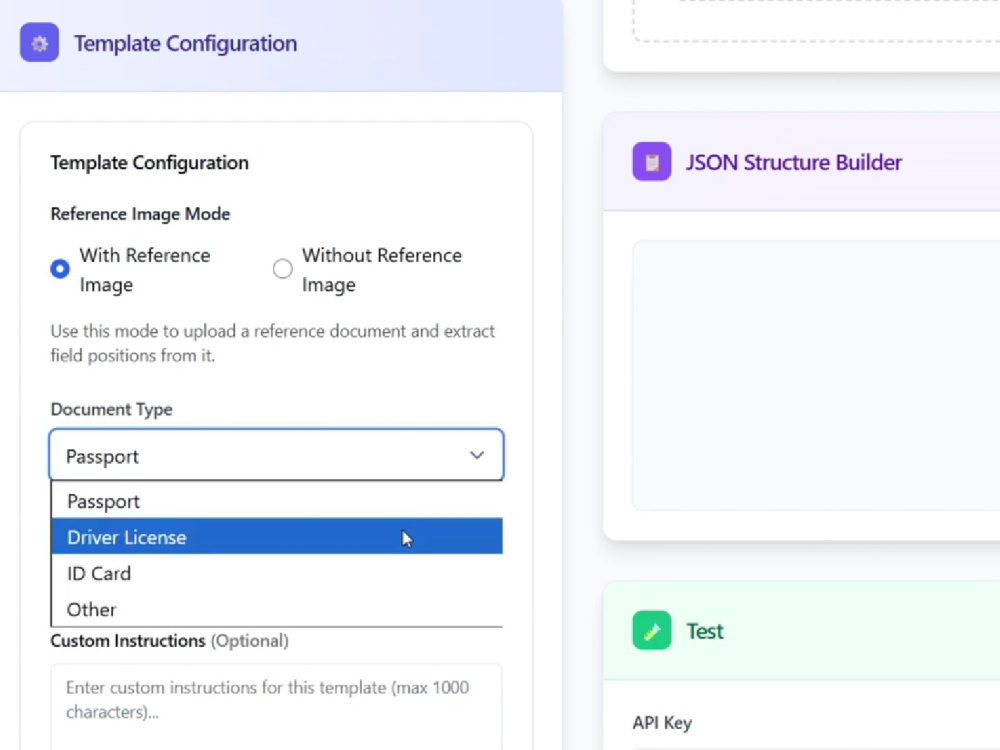This screenshot has width=1000, height=750.
Task: Click into the Custom Instructions text area
Action: (277, 707)
